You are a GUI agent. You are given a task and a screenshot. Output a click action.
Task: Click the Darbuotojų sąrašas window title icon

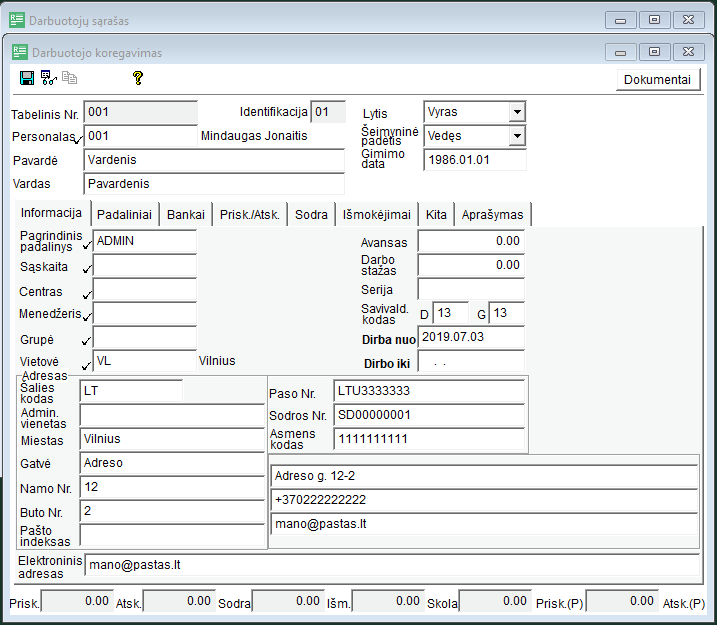pos(17,20)
